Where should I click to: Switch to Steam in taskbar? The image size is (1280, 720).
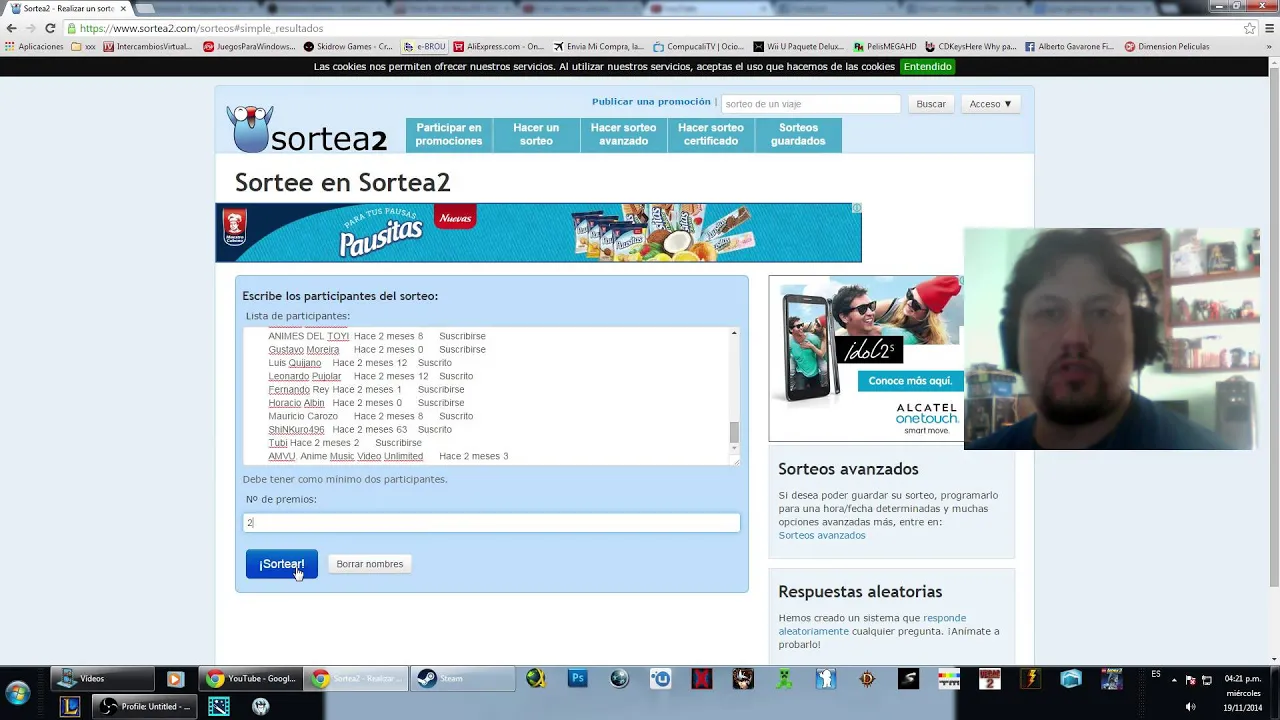coord(462,679)
